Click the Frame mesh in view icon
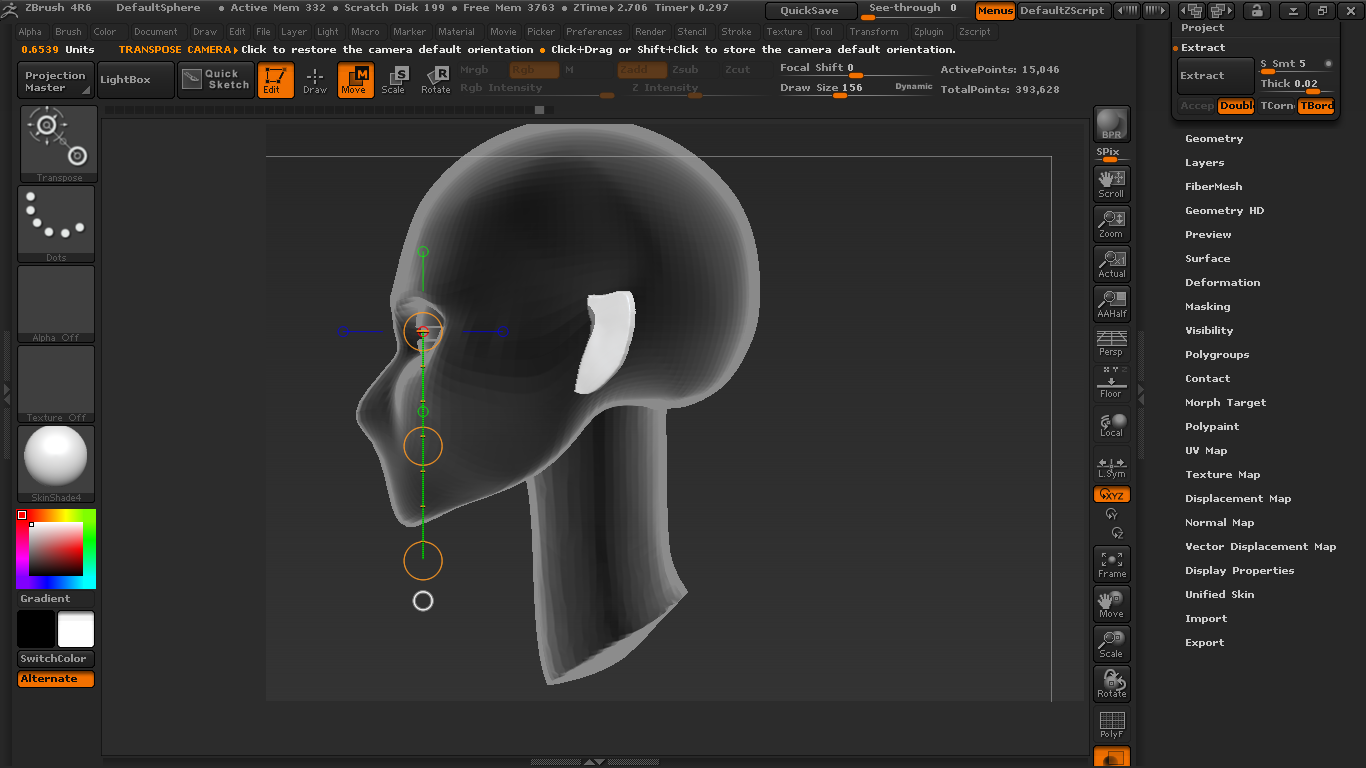Viewport: 1366px width, 768px height. [1111, 564]
